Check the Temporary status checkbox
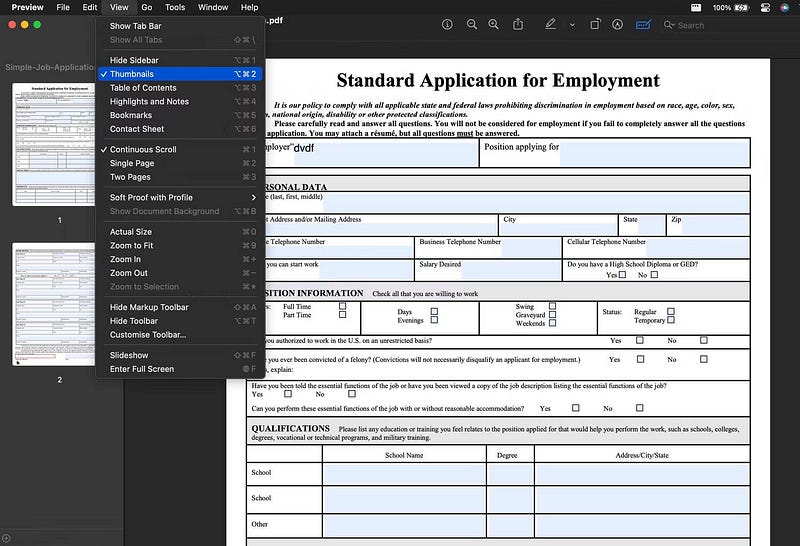 tap(671, 321)
